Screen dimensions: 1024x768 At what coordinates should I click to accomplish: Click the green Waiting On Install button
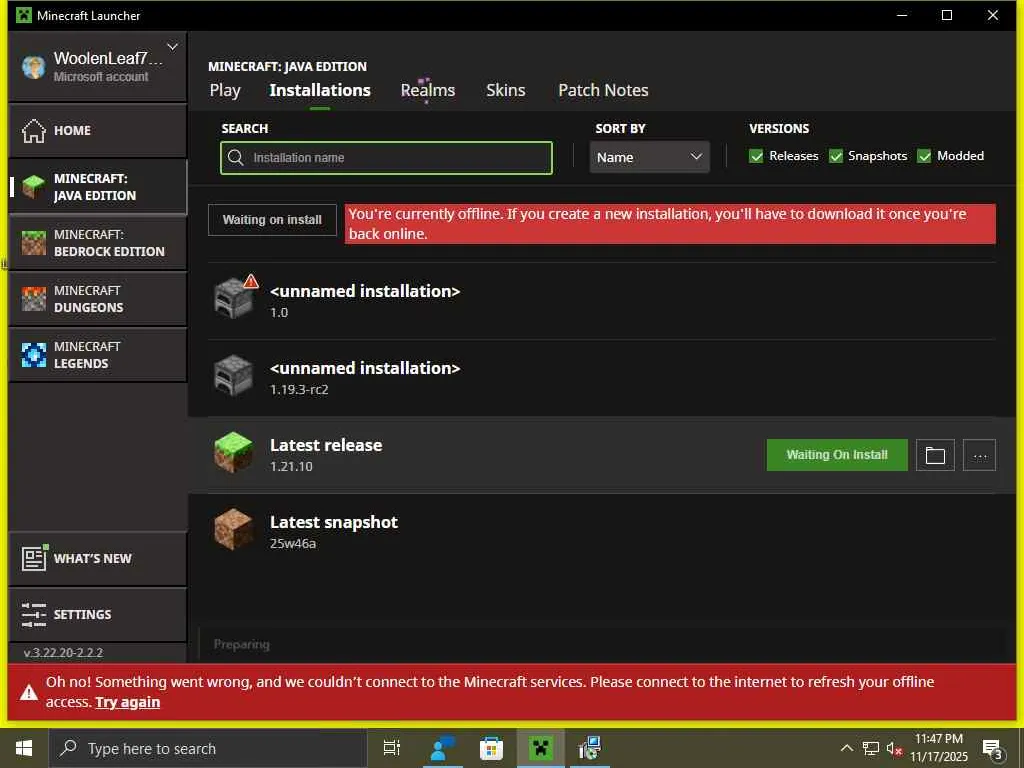(837, 455)
